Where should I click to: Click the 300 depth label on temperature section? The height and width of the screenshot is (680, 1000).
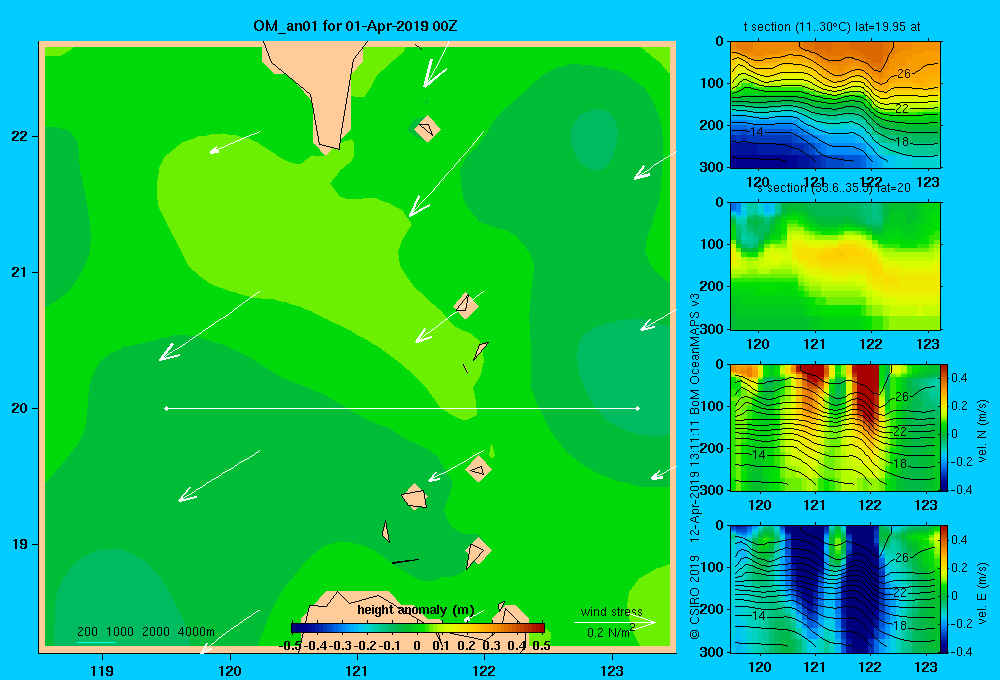712,166
